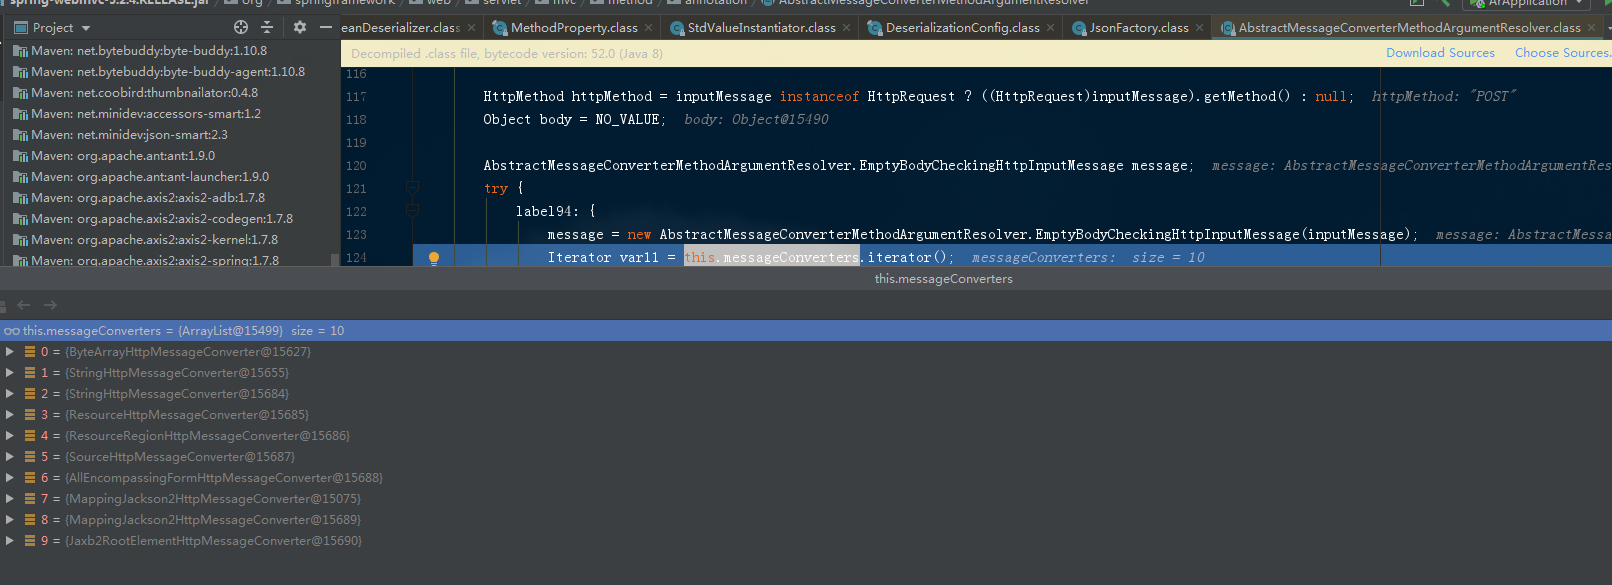Select Maven: net.coobird:thumbnailator:0.4.8
The height and width of the screenshot is (585, 1612).
click(144, 93)
